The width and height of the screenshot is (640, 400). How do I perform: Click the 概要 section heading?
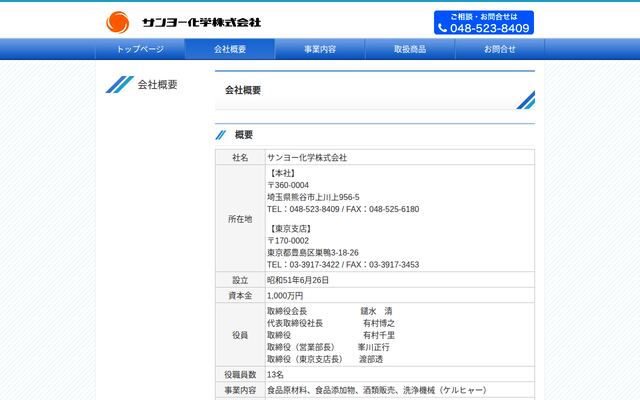244,135
